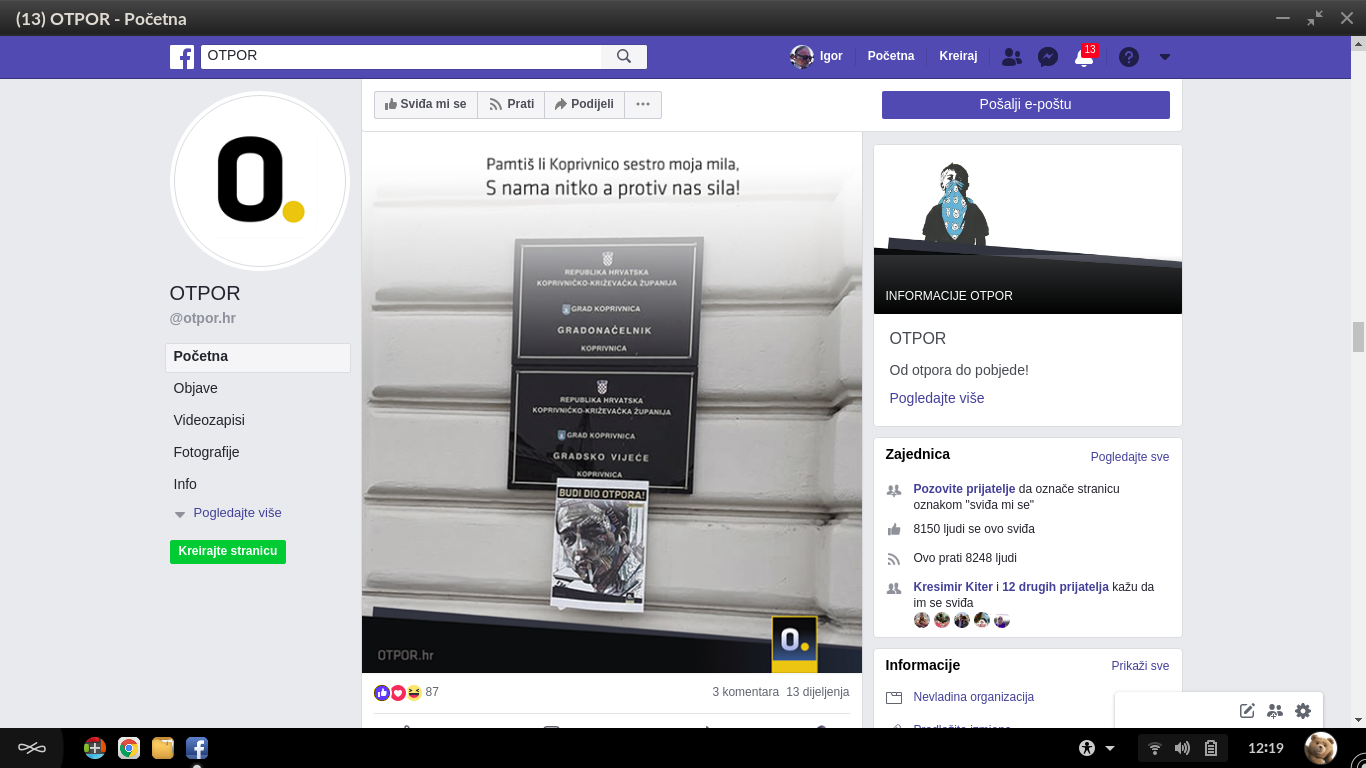Click the Pošalji e-poštu button
Image resolution: width=1366 pixels, height=768 pixels.
point(1025,105)
